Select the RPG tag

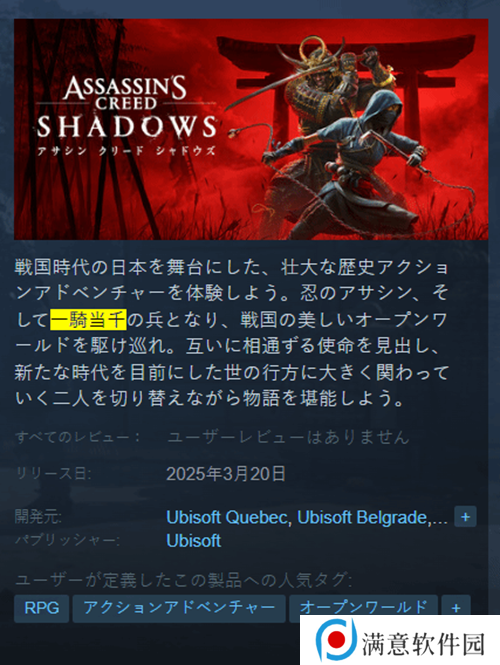click(42, 608)
